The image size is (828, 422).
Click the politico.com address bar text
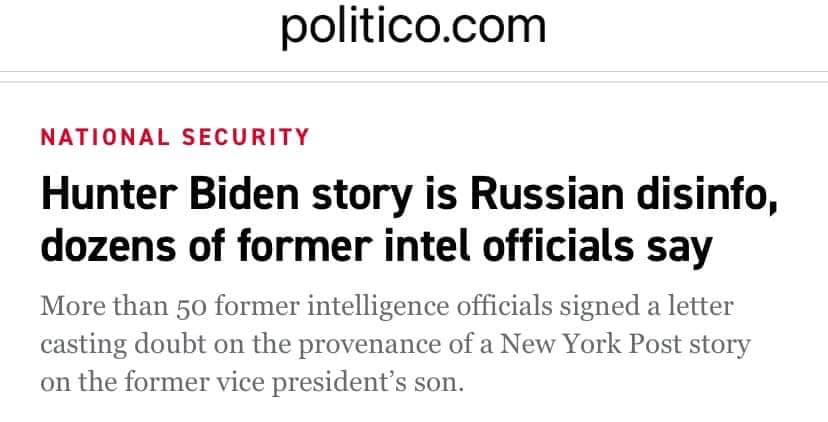413,28
